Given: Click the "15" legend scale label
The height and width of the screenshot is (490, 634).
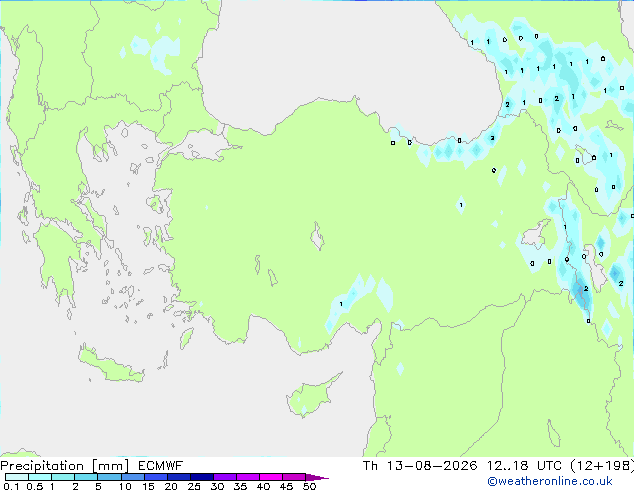Looking at the screenshot, I should pos(148,486).
